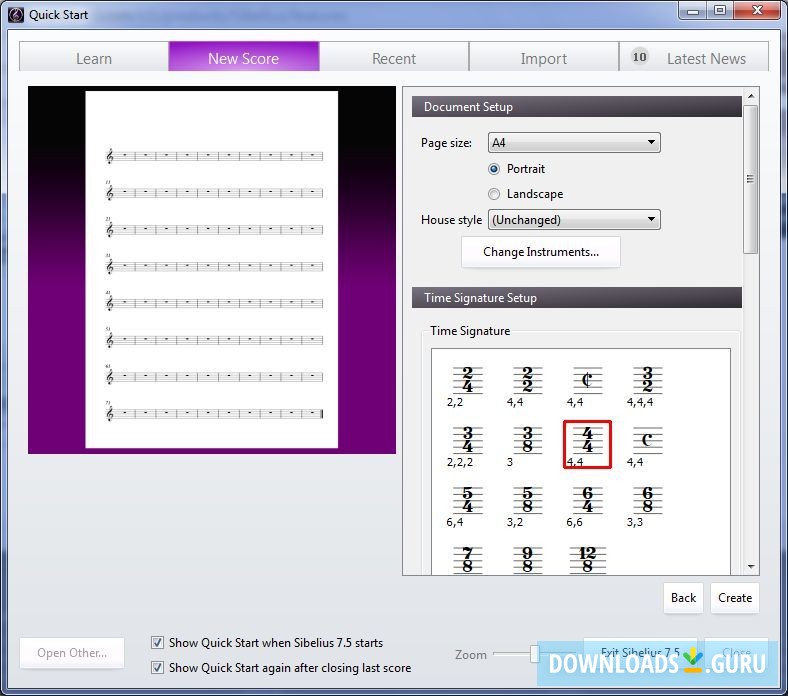Adjust the Zoom slider handle
788x696 pixels.
point(534,654)
